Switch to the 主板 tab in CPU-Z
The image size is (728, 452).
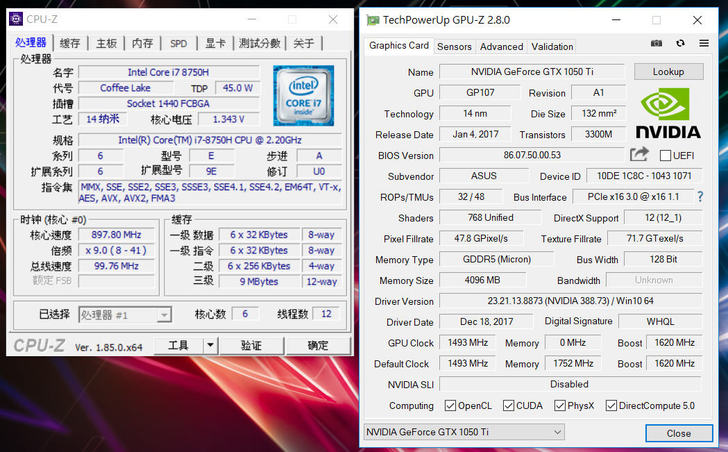(x=106, y=43)
